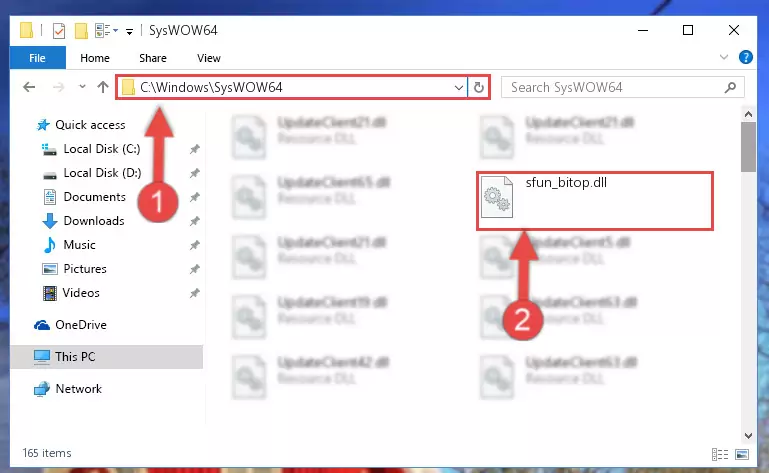Click the scrollbar down arrow

(748, 435)
